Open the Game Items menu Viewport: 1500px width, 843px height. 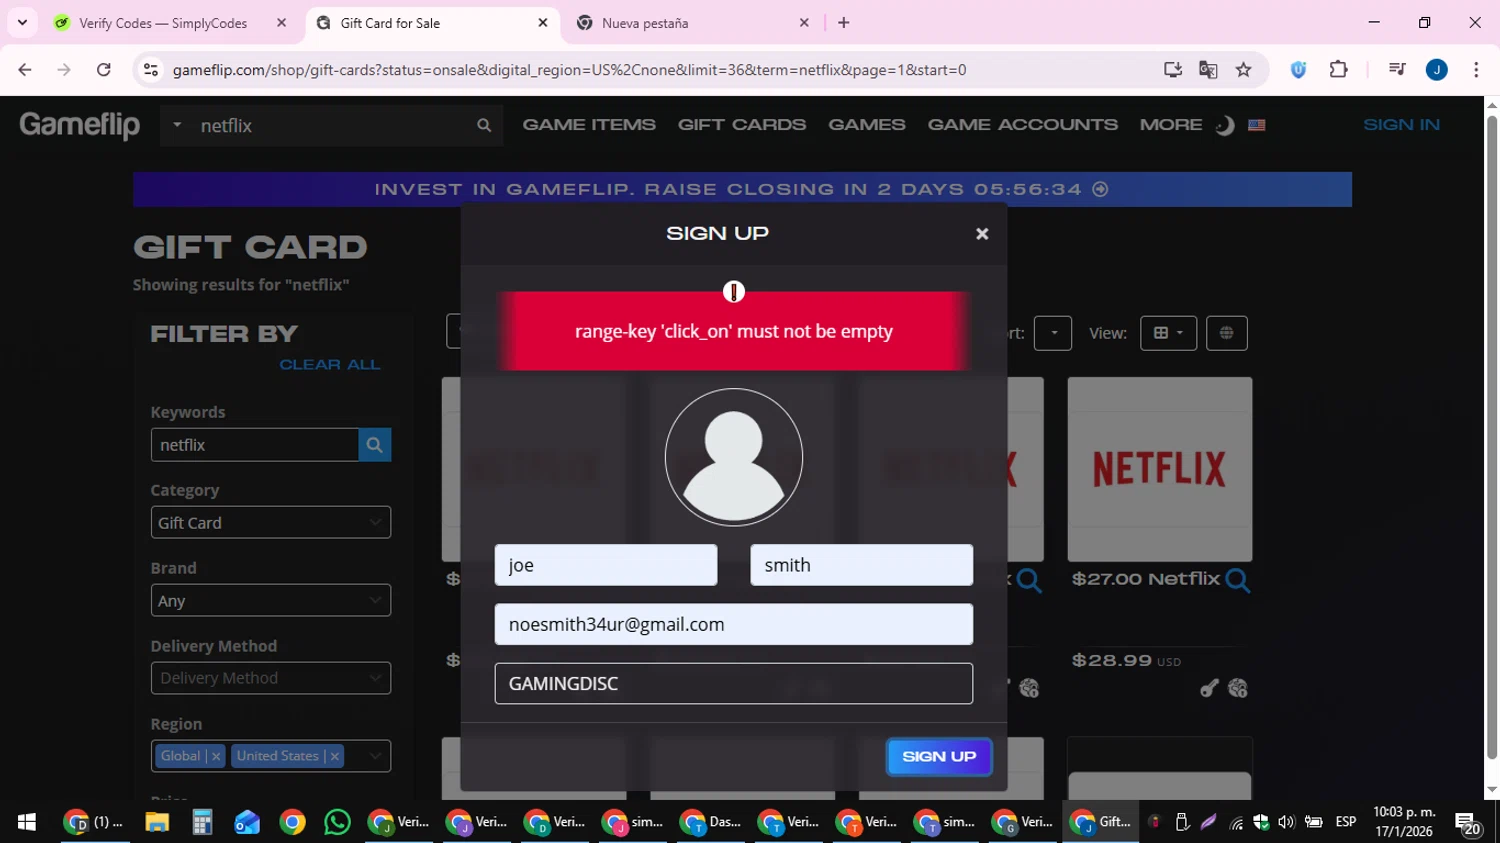point(589,125)
